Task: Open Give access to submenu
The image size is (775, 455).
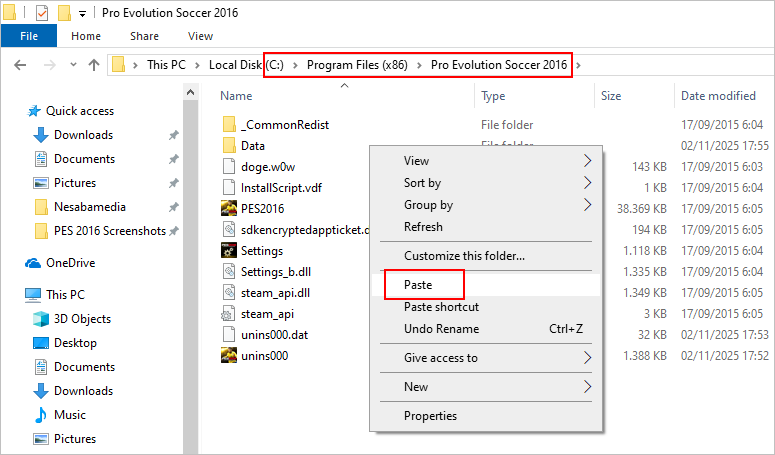Action: 486,358
